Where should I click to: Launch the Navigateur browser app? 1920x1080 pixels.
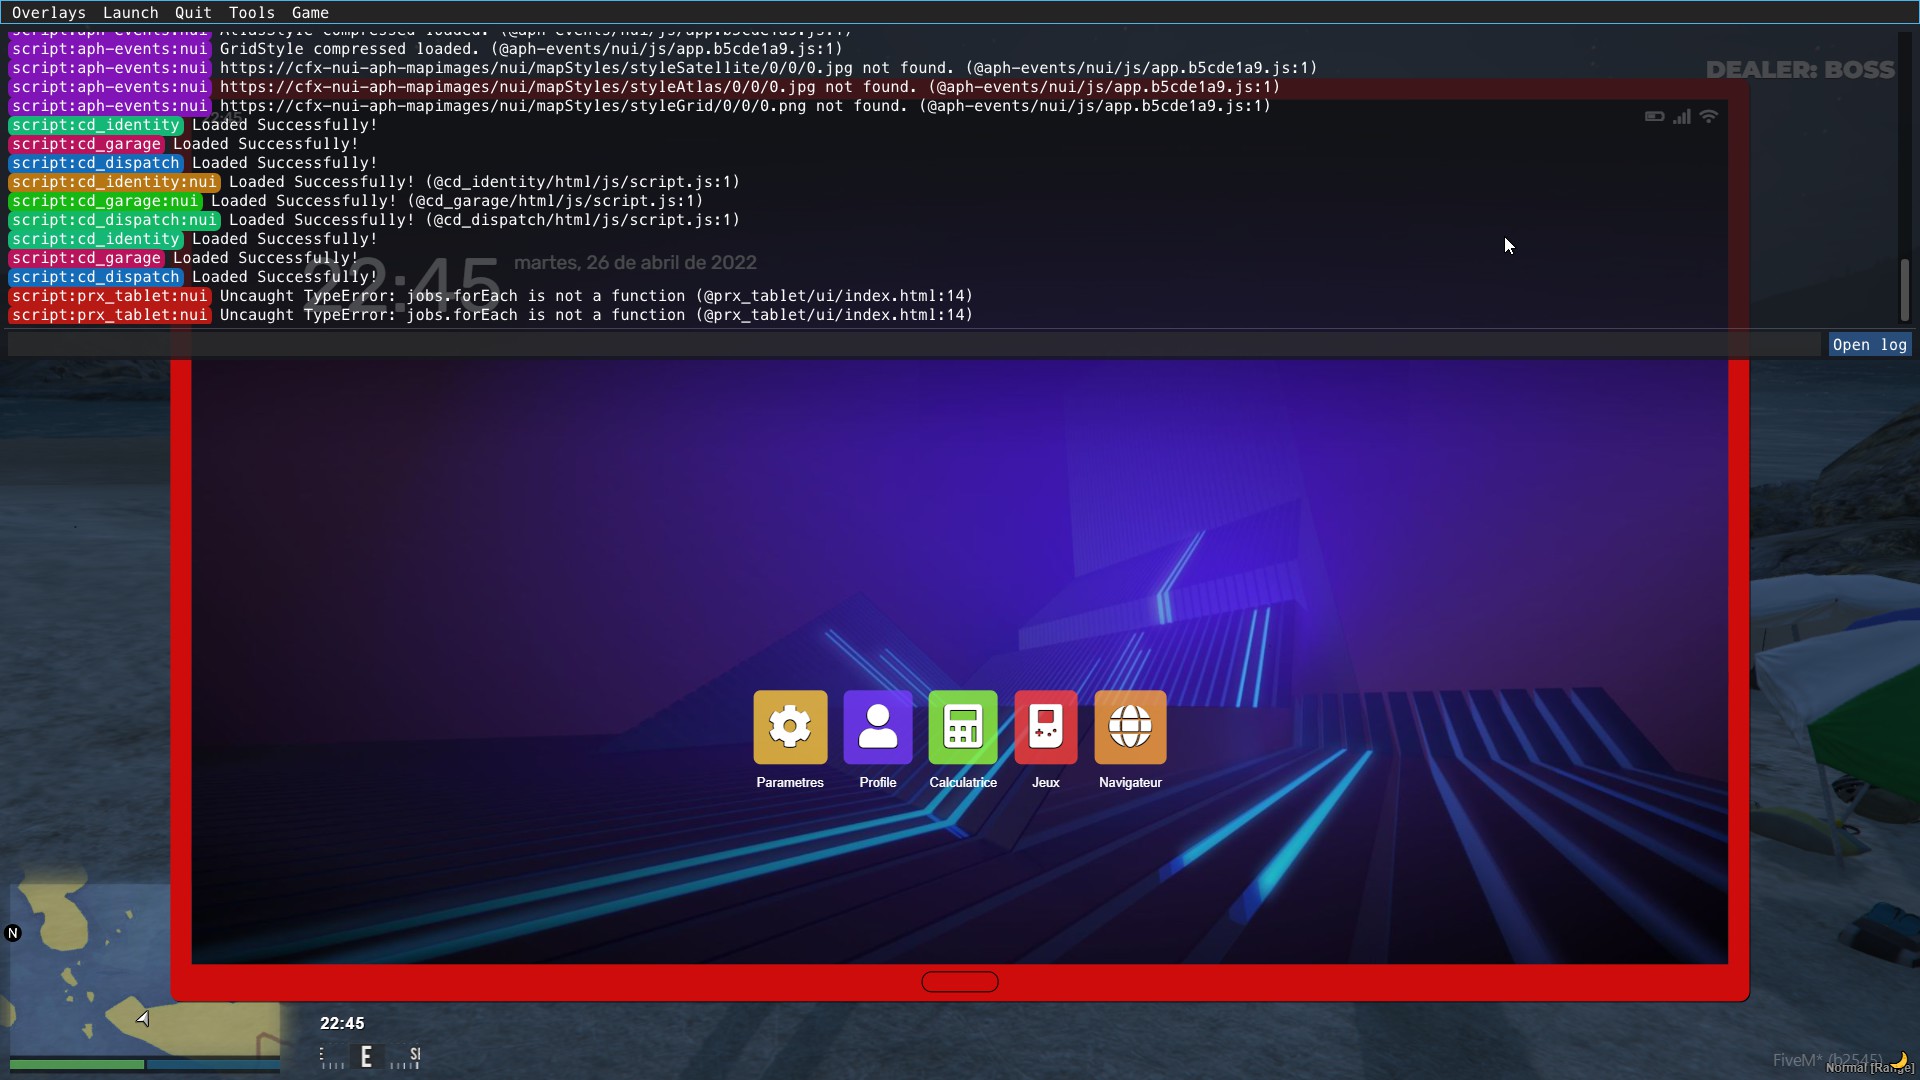click(x=1130, y=727)
